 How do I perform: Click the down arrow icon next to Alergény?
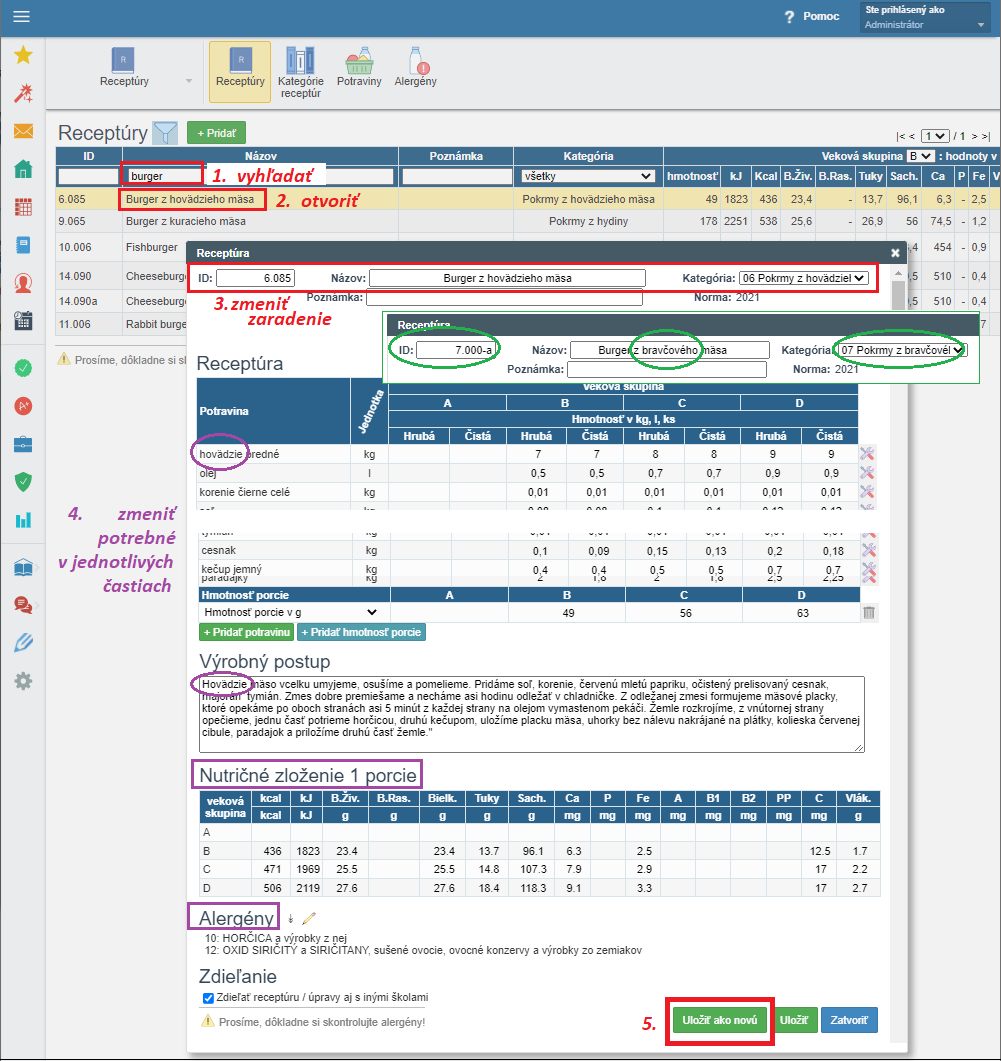click(290, 919)
